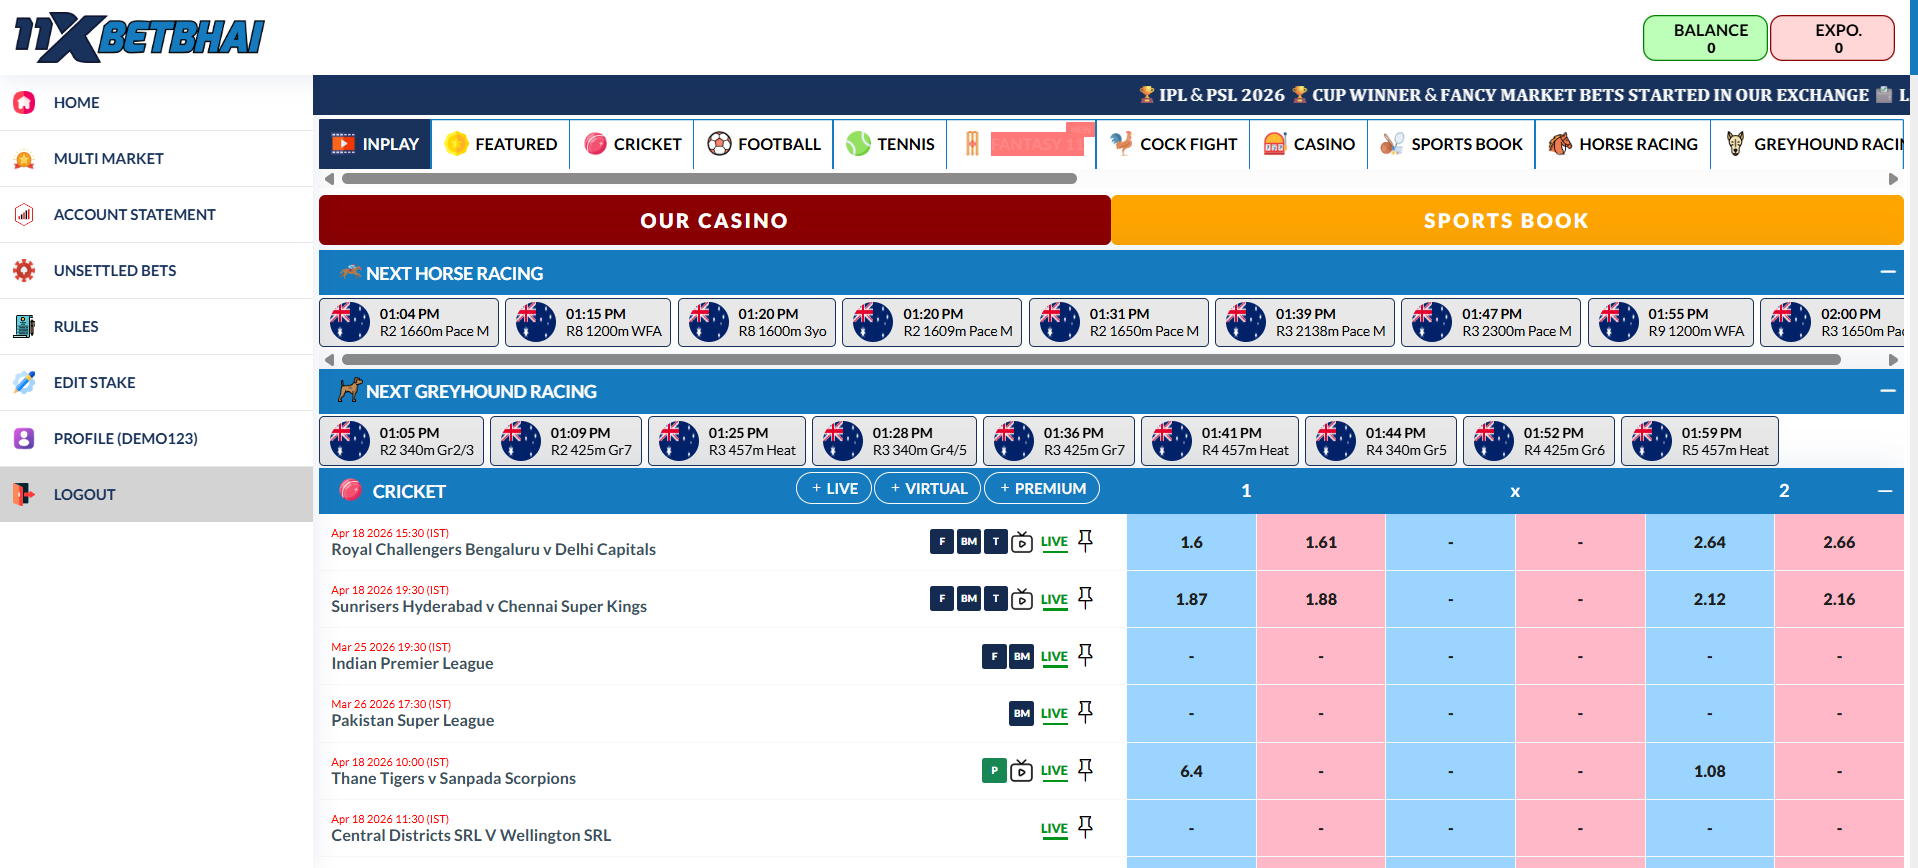Open the CRICKET tab
This screenshot has width=1918, height=868.
pos(632,144)
